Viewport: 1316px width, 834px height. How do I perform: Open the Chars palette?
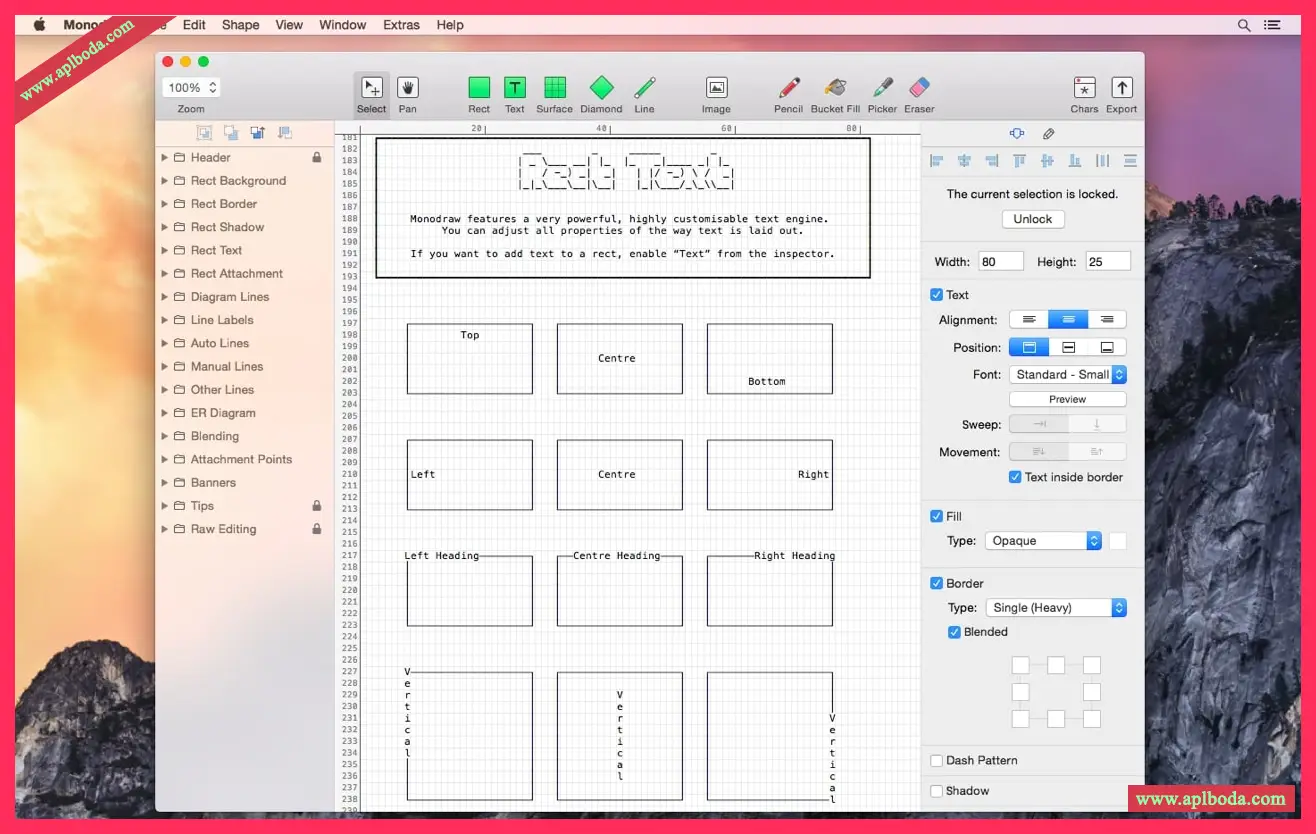pyautogui.click(x=1084, y=88)
